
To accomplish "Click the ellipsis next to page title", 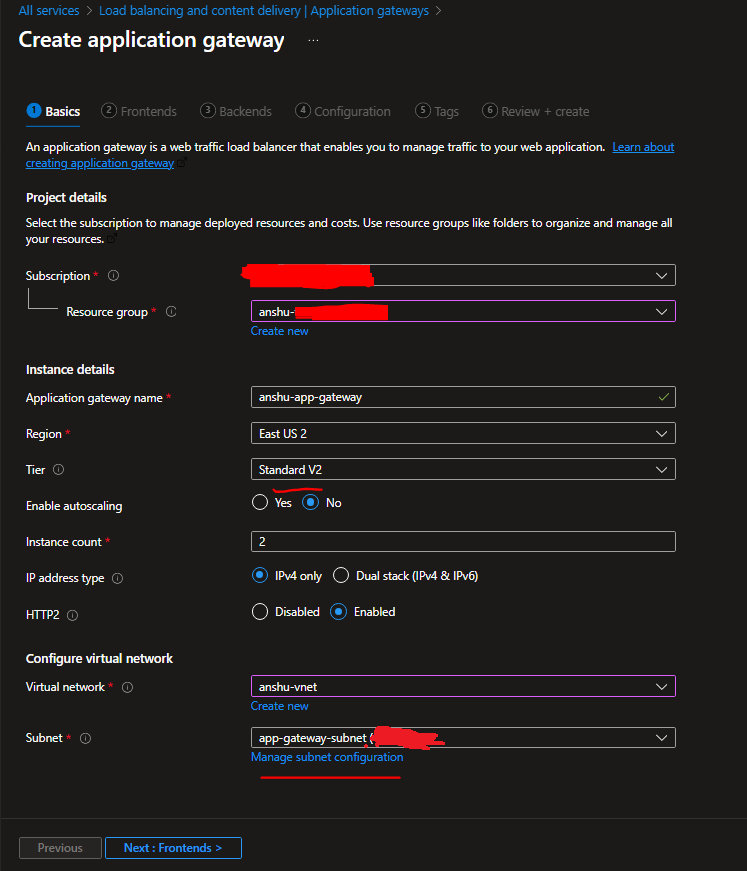I will (x=312, y=39).
